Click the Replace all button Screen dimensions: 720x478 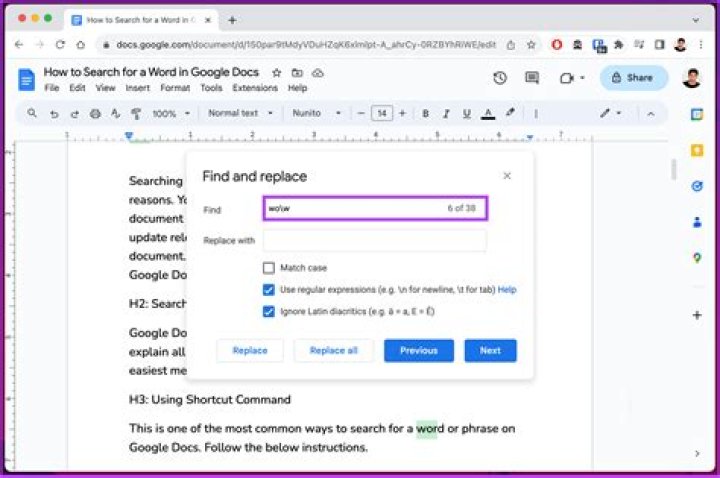pyautogui.click(x=334, y=351)
